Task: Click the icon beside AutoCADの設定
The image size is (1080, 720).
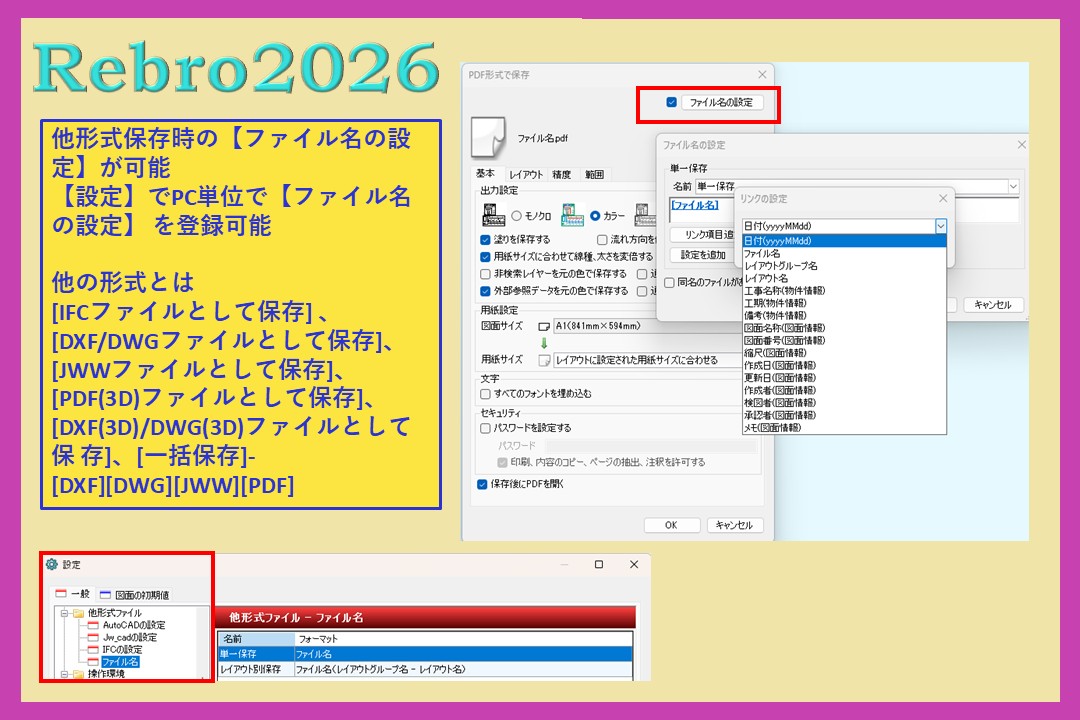Action: pyautogui.click(x=93, y=625)
